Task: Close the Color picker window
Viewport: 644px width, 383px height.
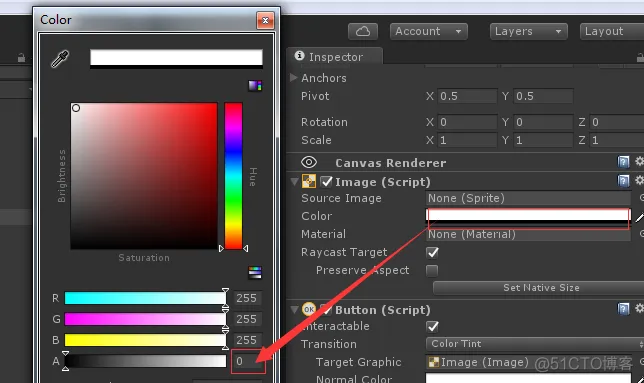Action: 265,20
